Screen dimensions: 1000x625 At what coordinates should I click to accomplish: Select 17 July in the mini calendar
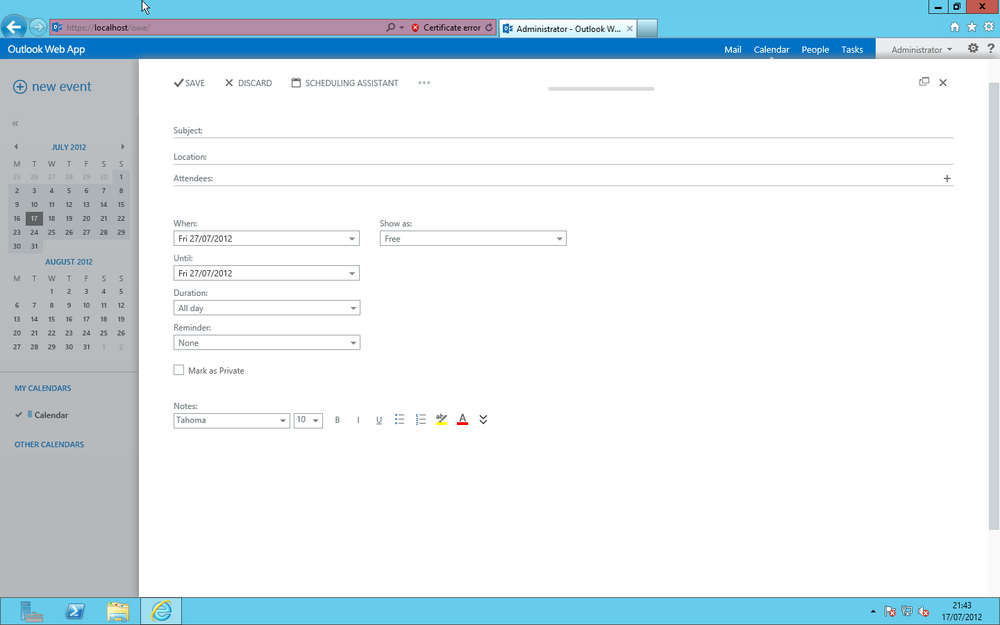tap(34, 219)
